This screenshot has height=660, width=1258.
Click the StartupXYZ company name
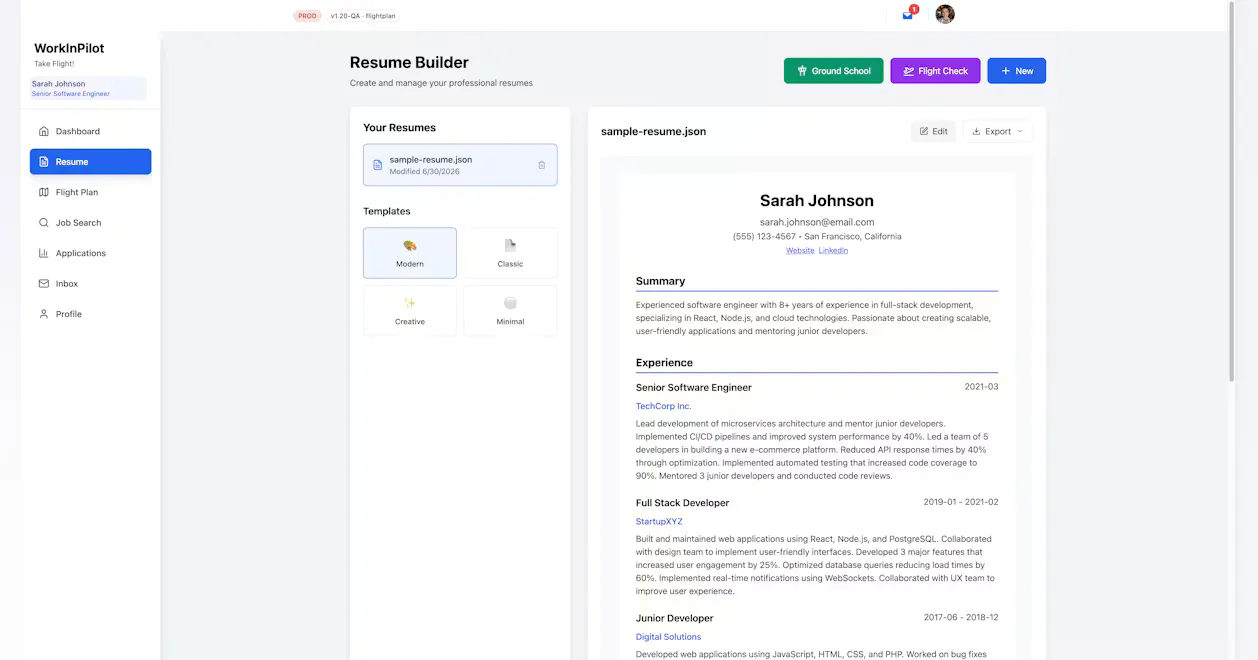point(659,521)
